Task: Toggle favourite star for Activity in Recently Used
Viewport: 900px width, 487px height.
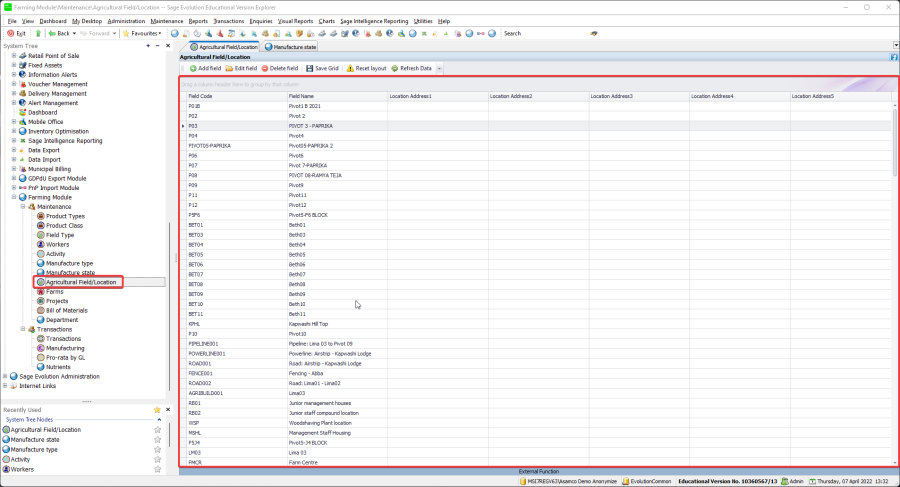Action: [x=157, y=459]
